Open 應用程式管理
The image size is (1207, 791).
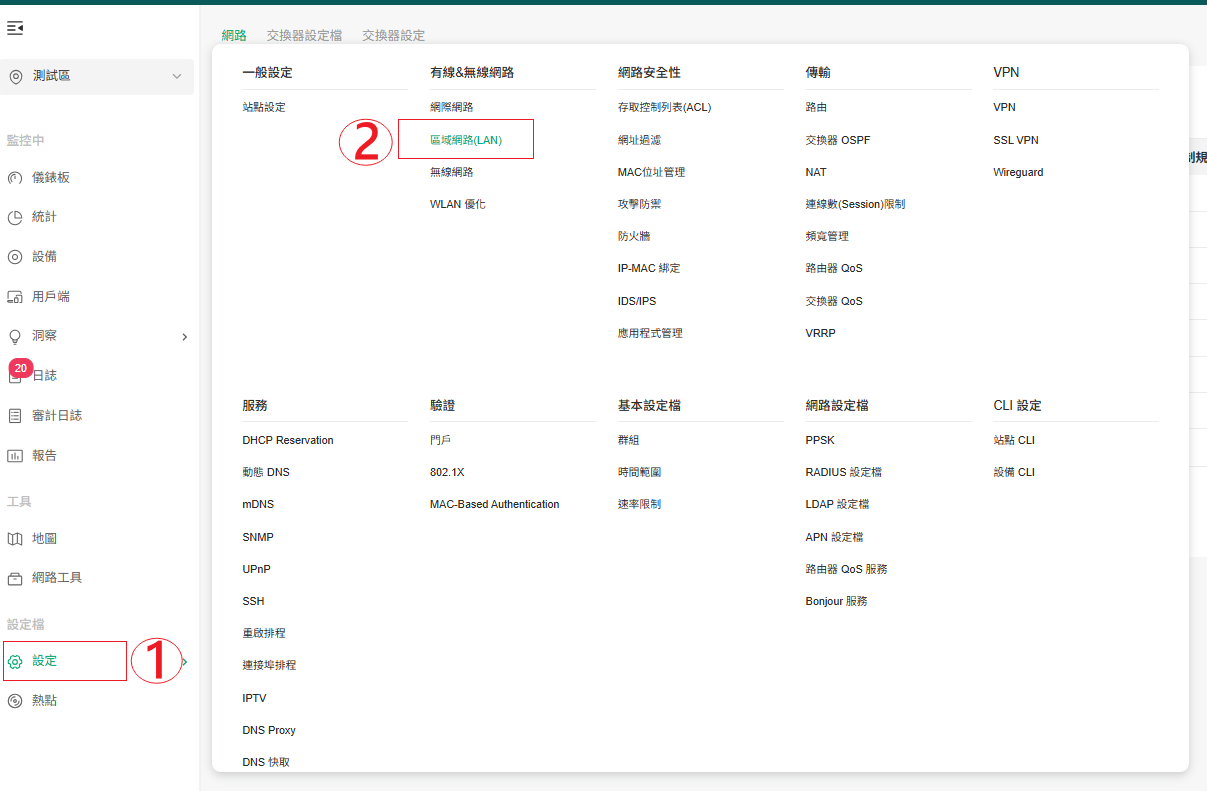tap(650, 333)
